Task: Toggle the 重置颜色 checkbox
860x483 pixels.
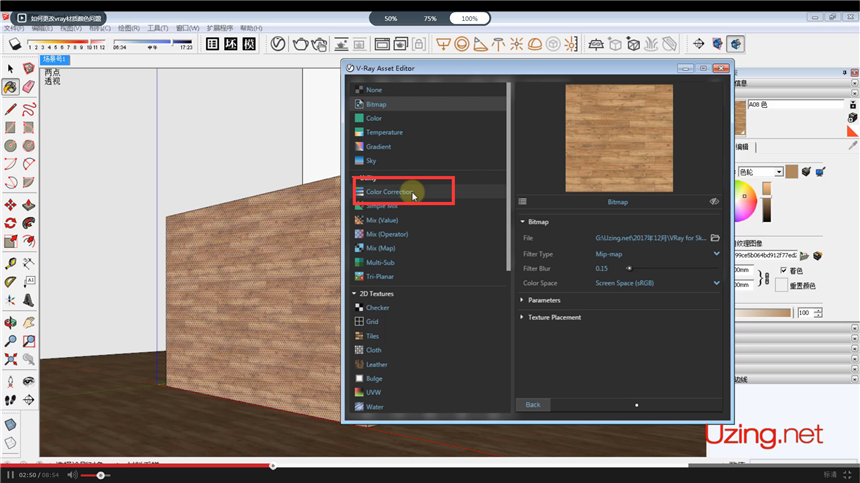Action: [x=783, y=285]
